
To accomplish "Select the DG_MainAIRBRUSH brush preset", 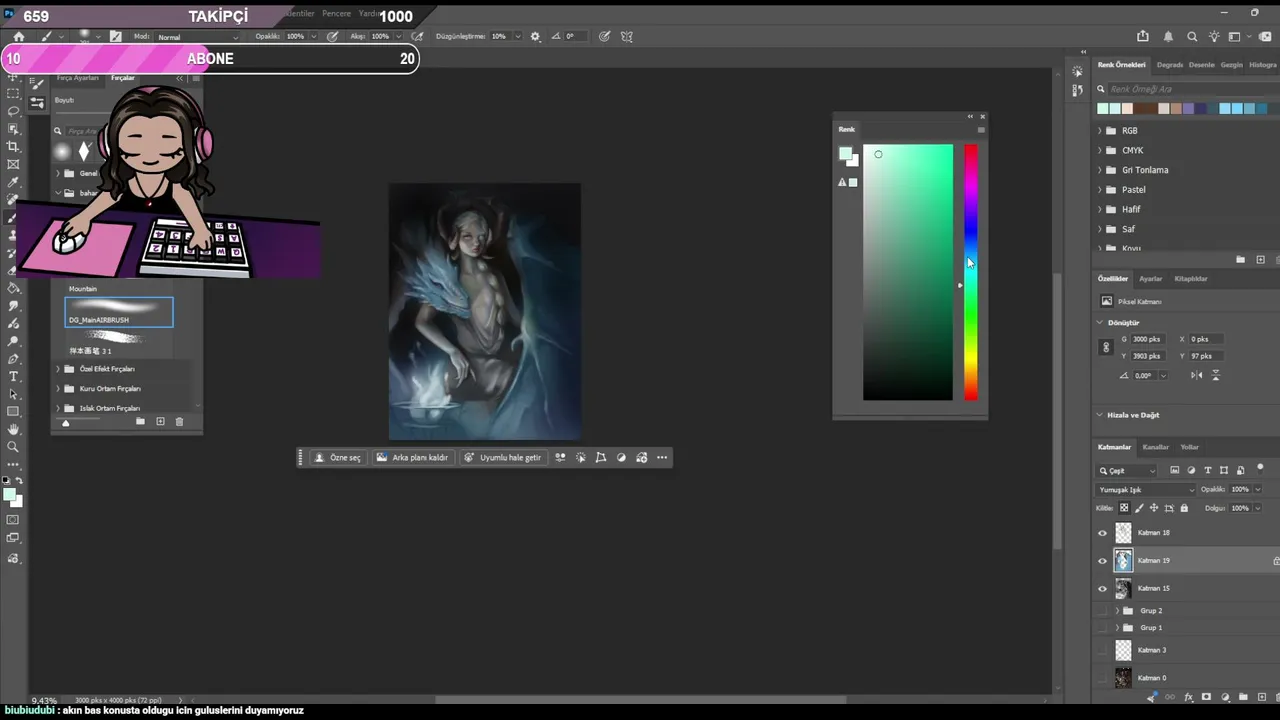I will tap(119, 312).
